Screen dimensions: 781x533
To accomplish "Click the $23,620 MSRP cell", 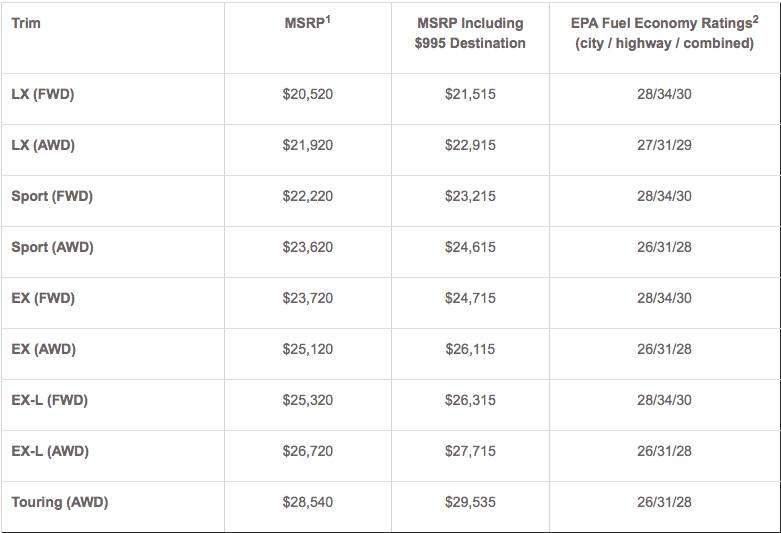I will 307,247.
